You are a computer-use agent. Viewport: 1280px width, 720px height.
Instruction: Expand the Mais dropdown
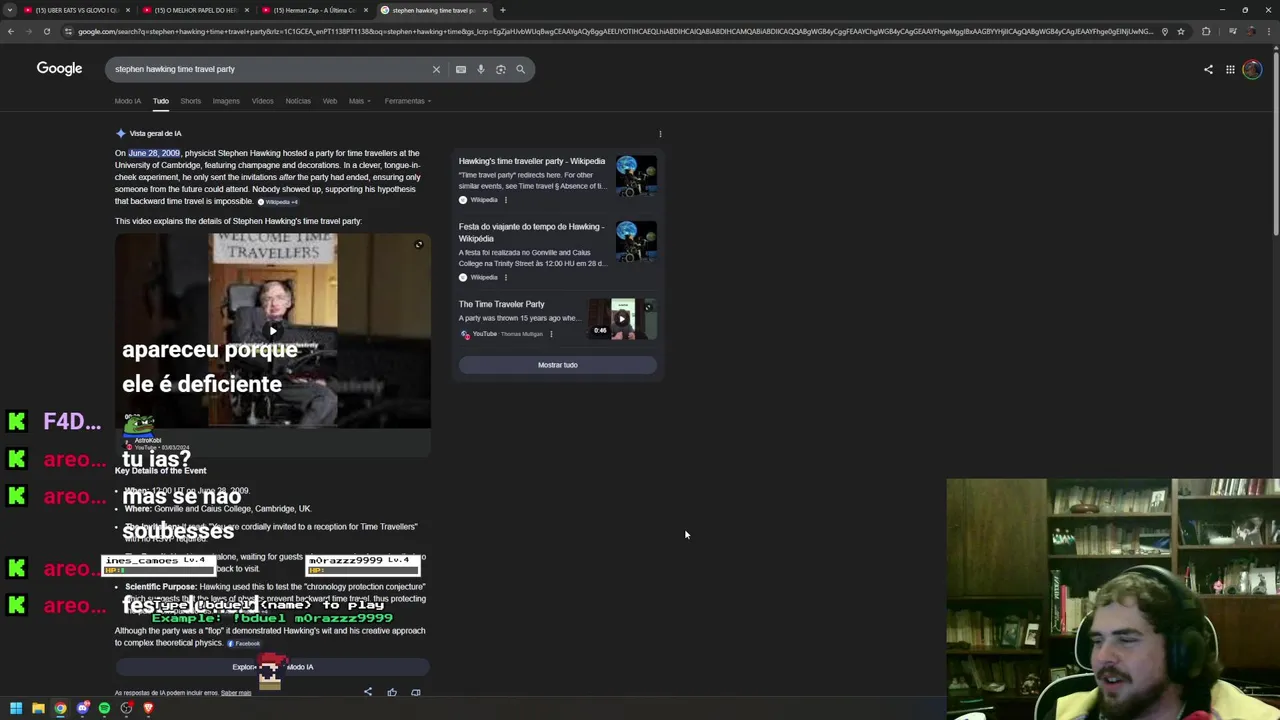pos(359,101)
